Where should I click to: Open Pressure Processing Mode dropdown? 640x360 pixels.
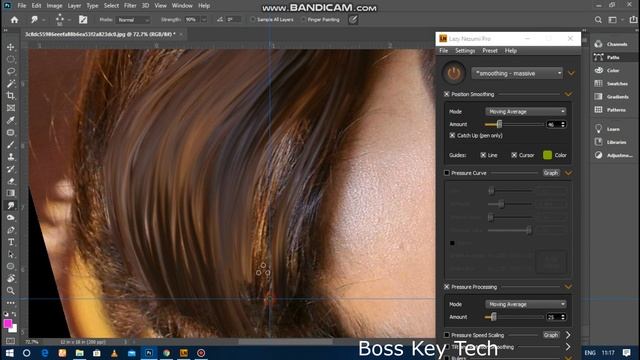526,304
